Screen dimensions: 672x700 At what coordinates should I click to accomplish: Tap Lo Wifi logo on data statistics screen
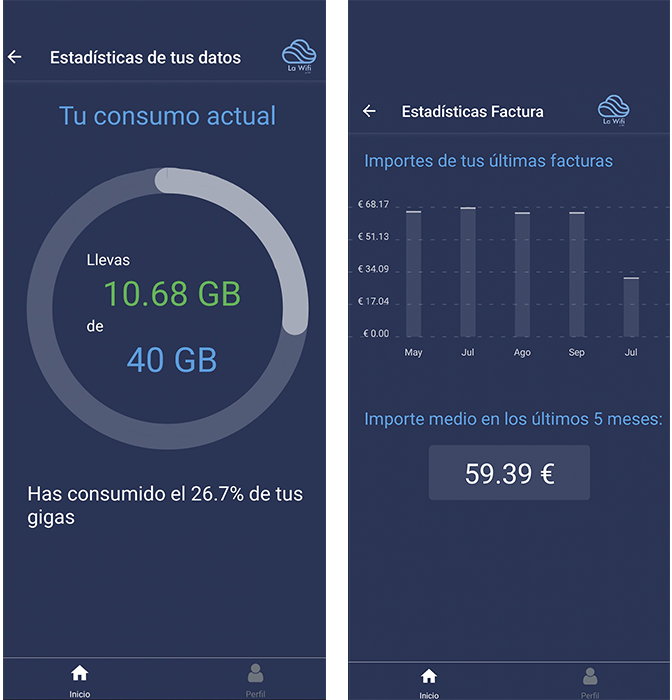pos(299,56)
